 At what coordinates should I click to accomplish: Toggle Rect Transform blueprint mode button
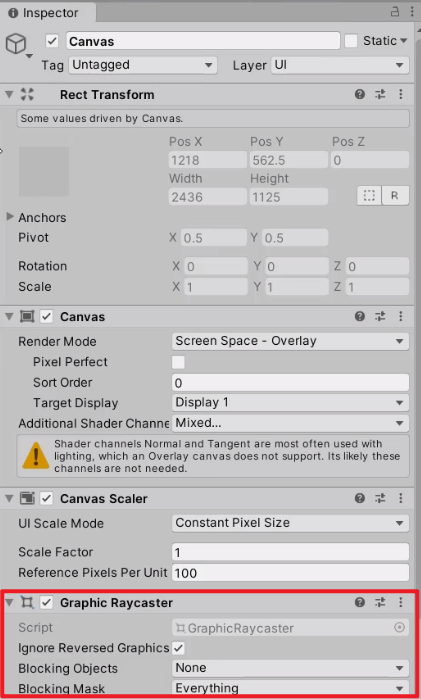click(x=369, y=196)
